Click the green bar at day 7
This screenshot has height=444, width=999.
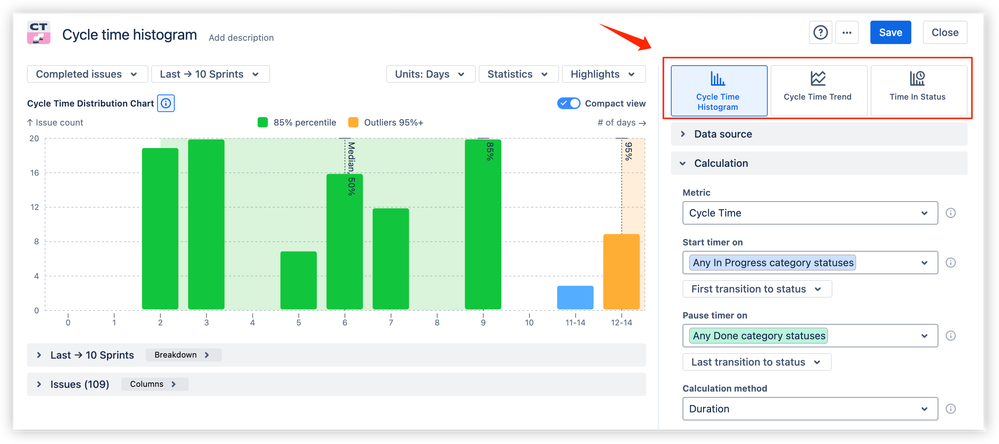point(391,259)
